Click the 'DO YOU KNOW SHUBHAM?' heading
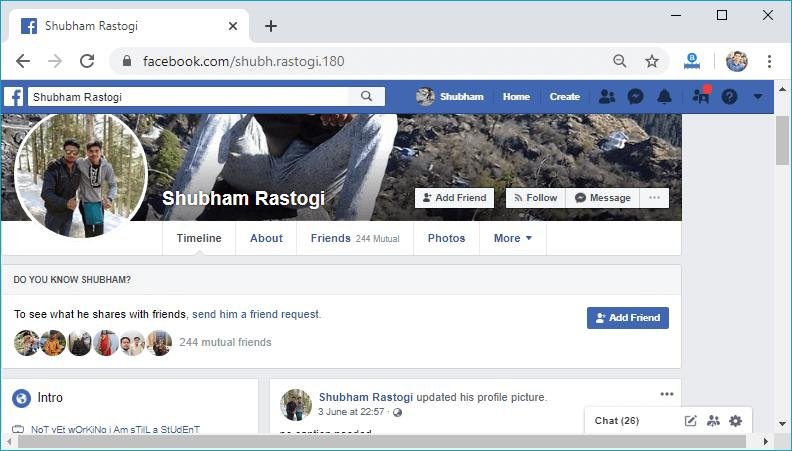The height and width of the screenshot is (451, 792). [72, 280]
